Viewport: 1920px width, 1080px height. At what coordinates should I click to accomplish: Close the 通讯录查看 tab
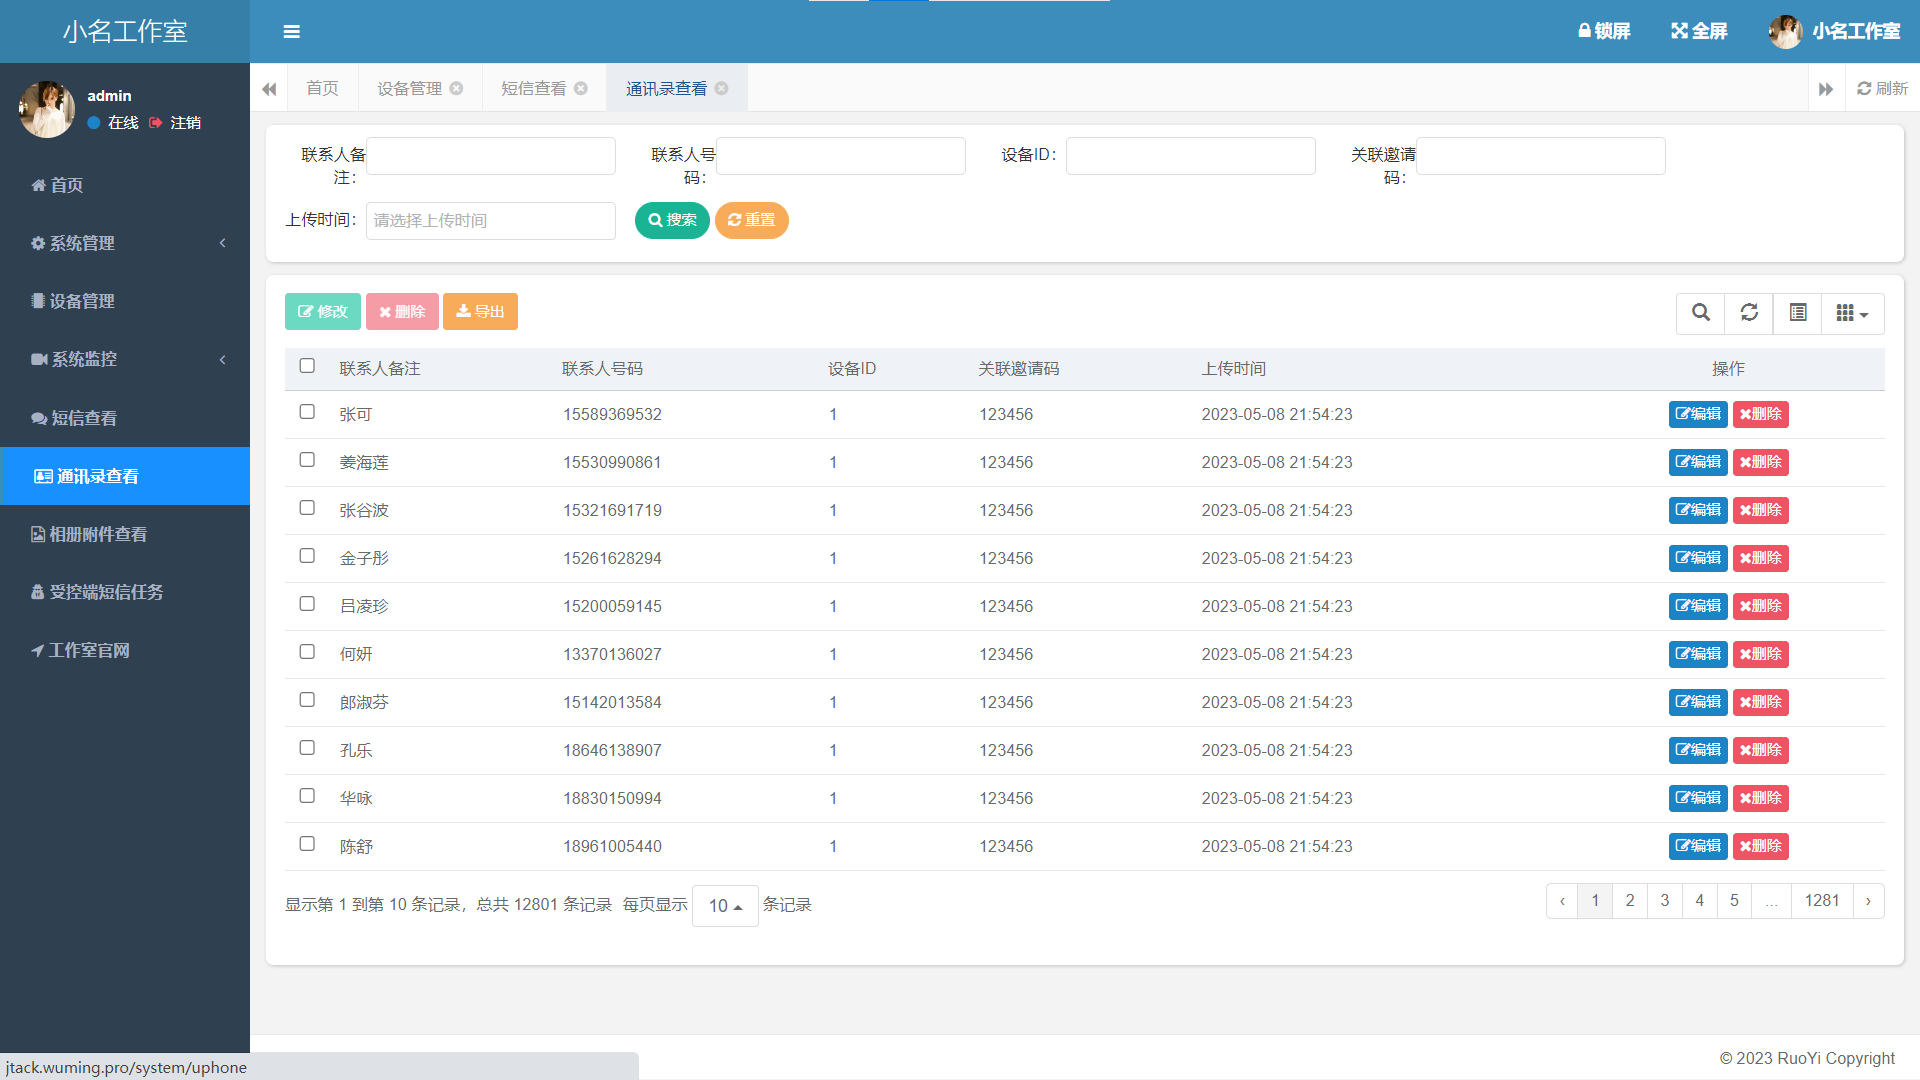(721, 88)
